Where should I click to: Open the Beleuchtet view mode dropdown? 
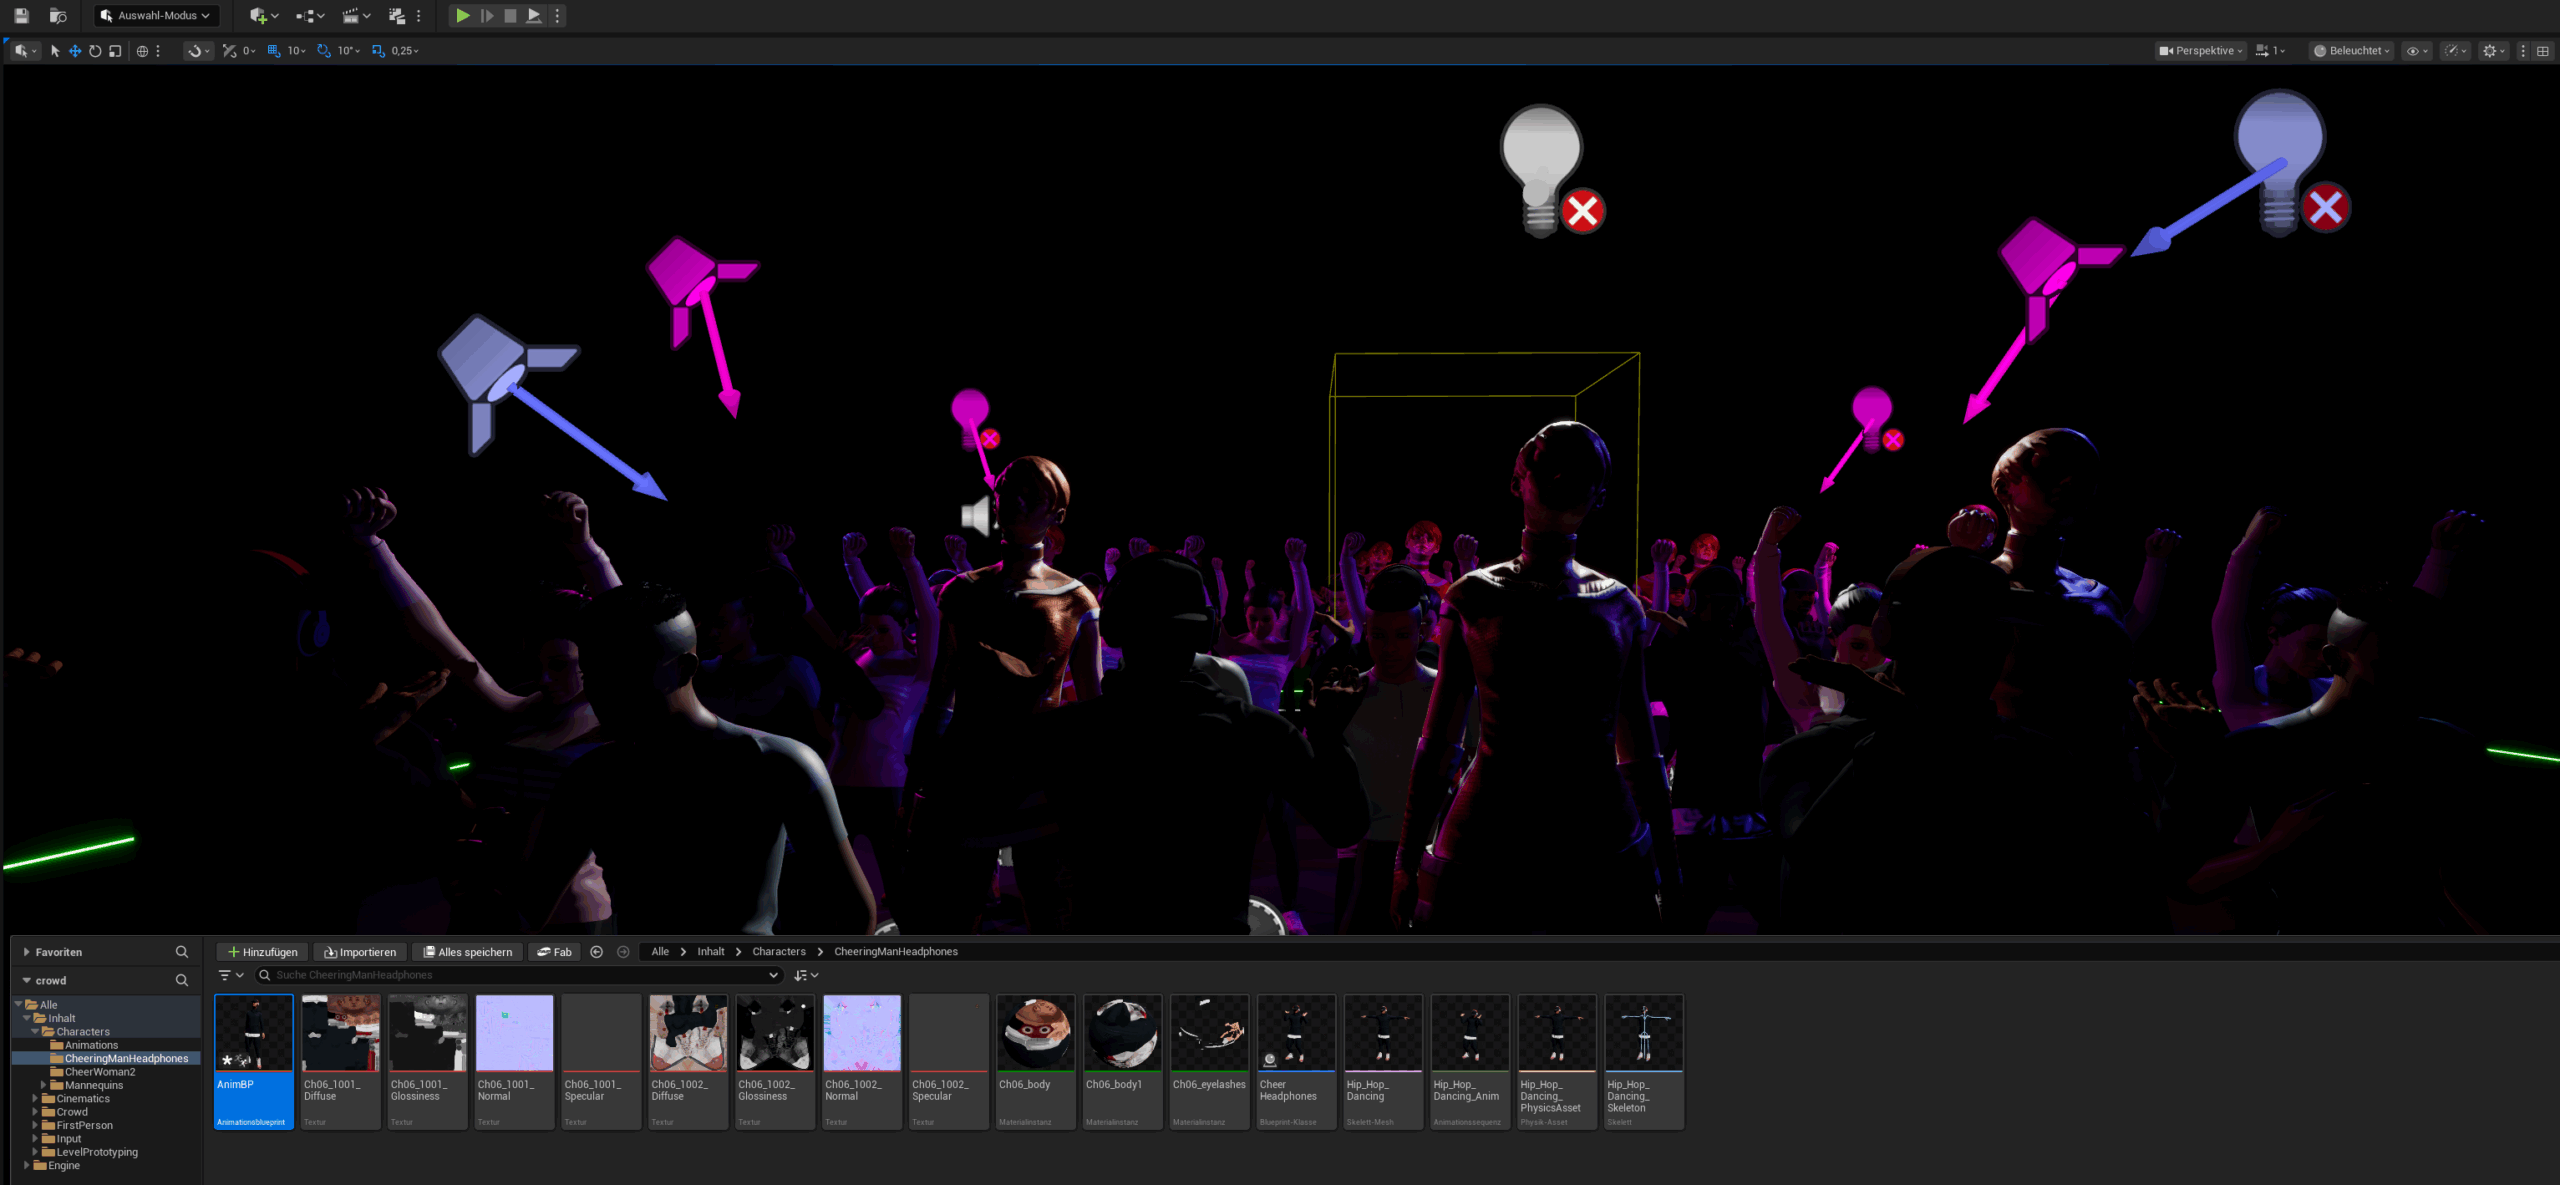2352,51
